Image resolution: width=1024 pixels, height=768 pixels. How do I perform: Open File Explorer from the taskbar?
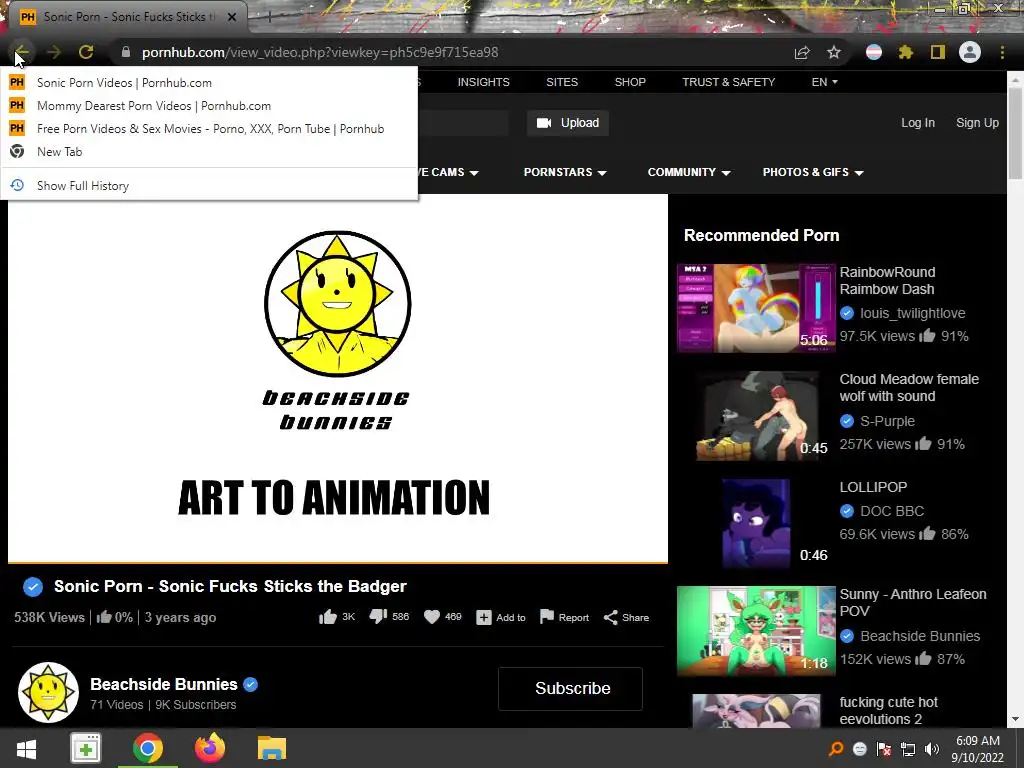click(x=272, y=748)
